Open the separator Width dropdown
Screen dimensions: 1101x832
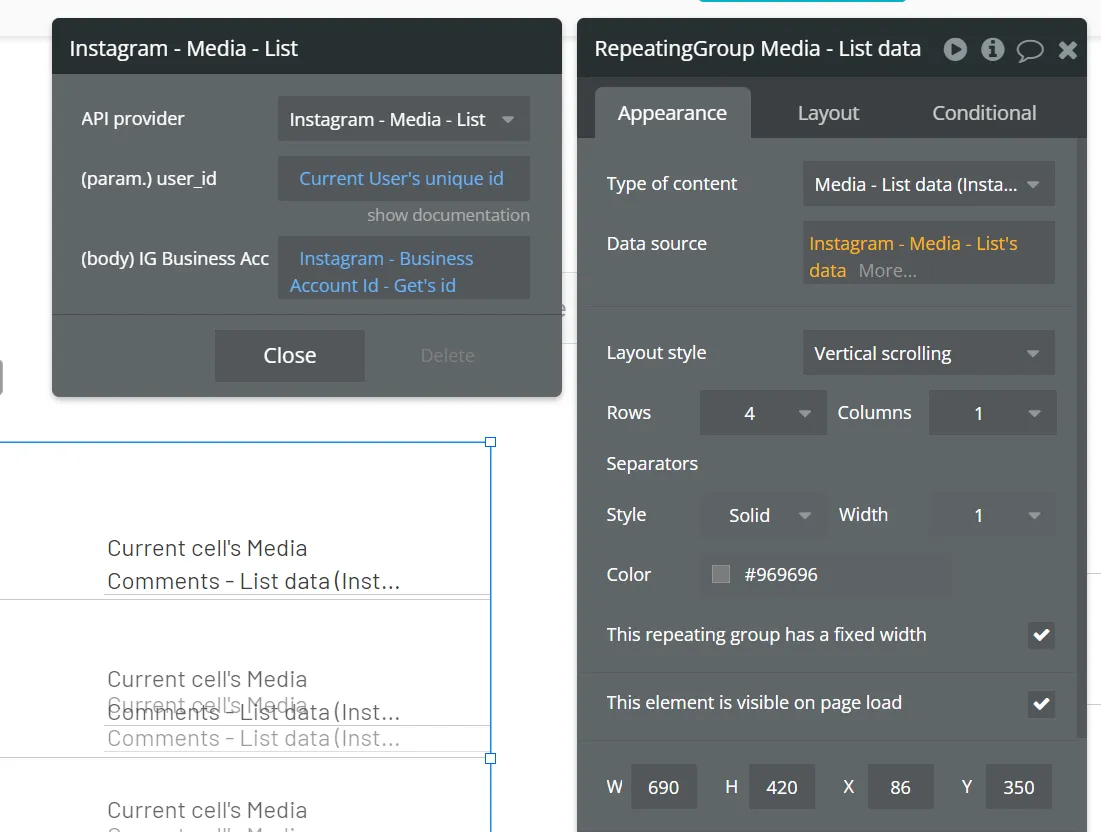(992, 515)
